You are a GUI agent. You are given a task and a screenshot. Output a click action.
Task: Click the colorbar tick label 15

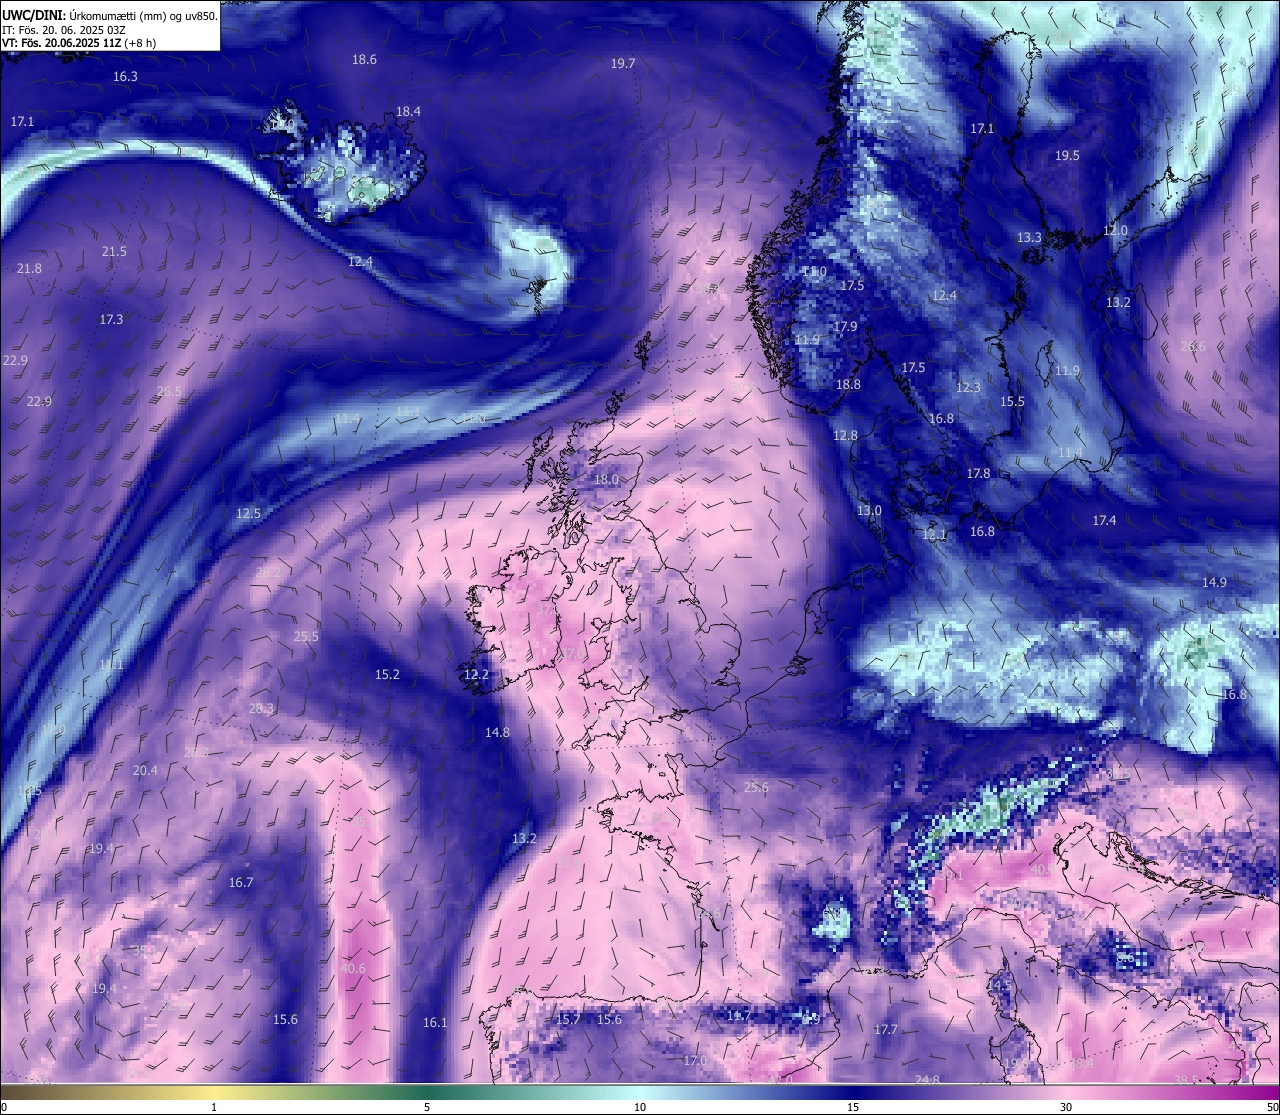click(x=853, y=1107)
